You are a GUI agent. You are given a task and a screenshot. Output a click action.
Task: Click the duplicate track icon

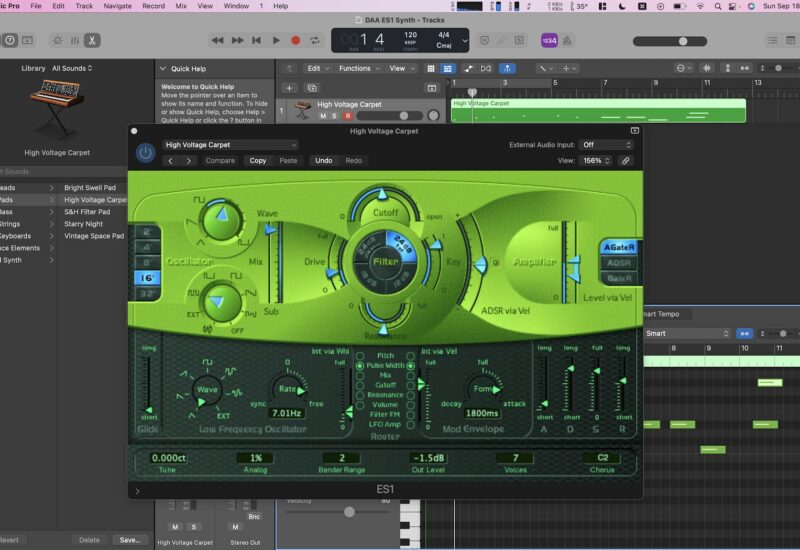coord(312,88)
